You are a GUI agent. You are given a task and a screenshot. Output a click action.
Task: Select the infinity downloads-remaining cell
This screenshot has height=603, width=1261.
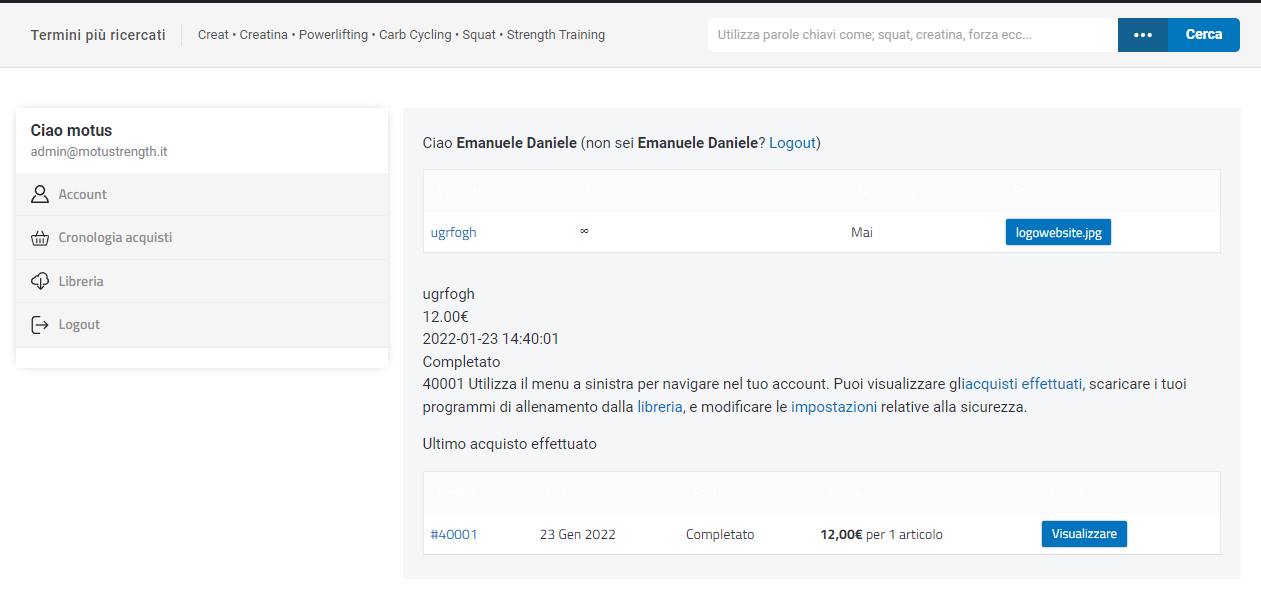[x=584, y=232]
